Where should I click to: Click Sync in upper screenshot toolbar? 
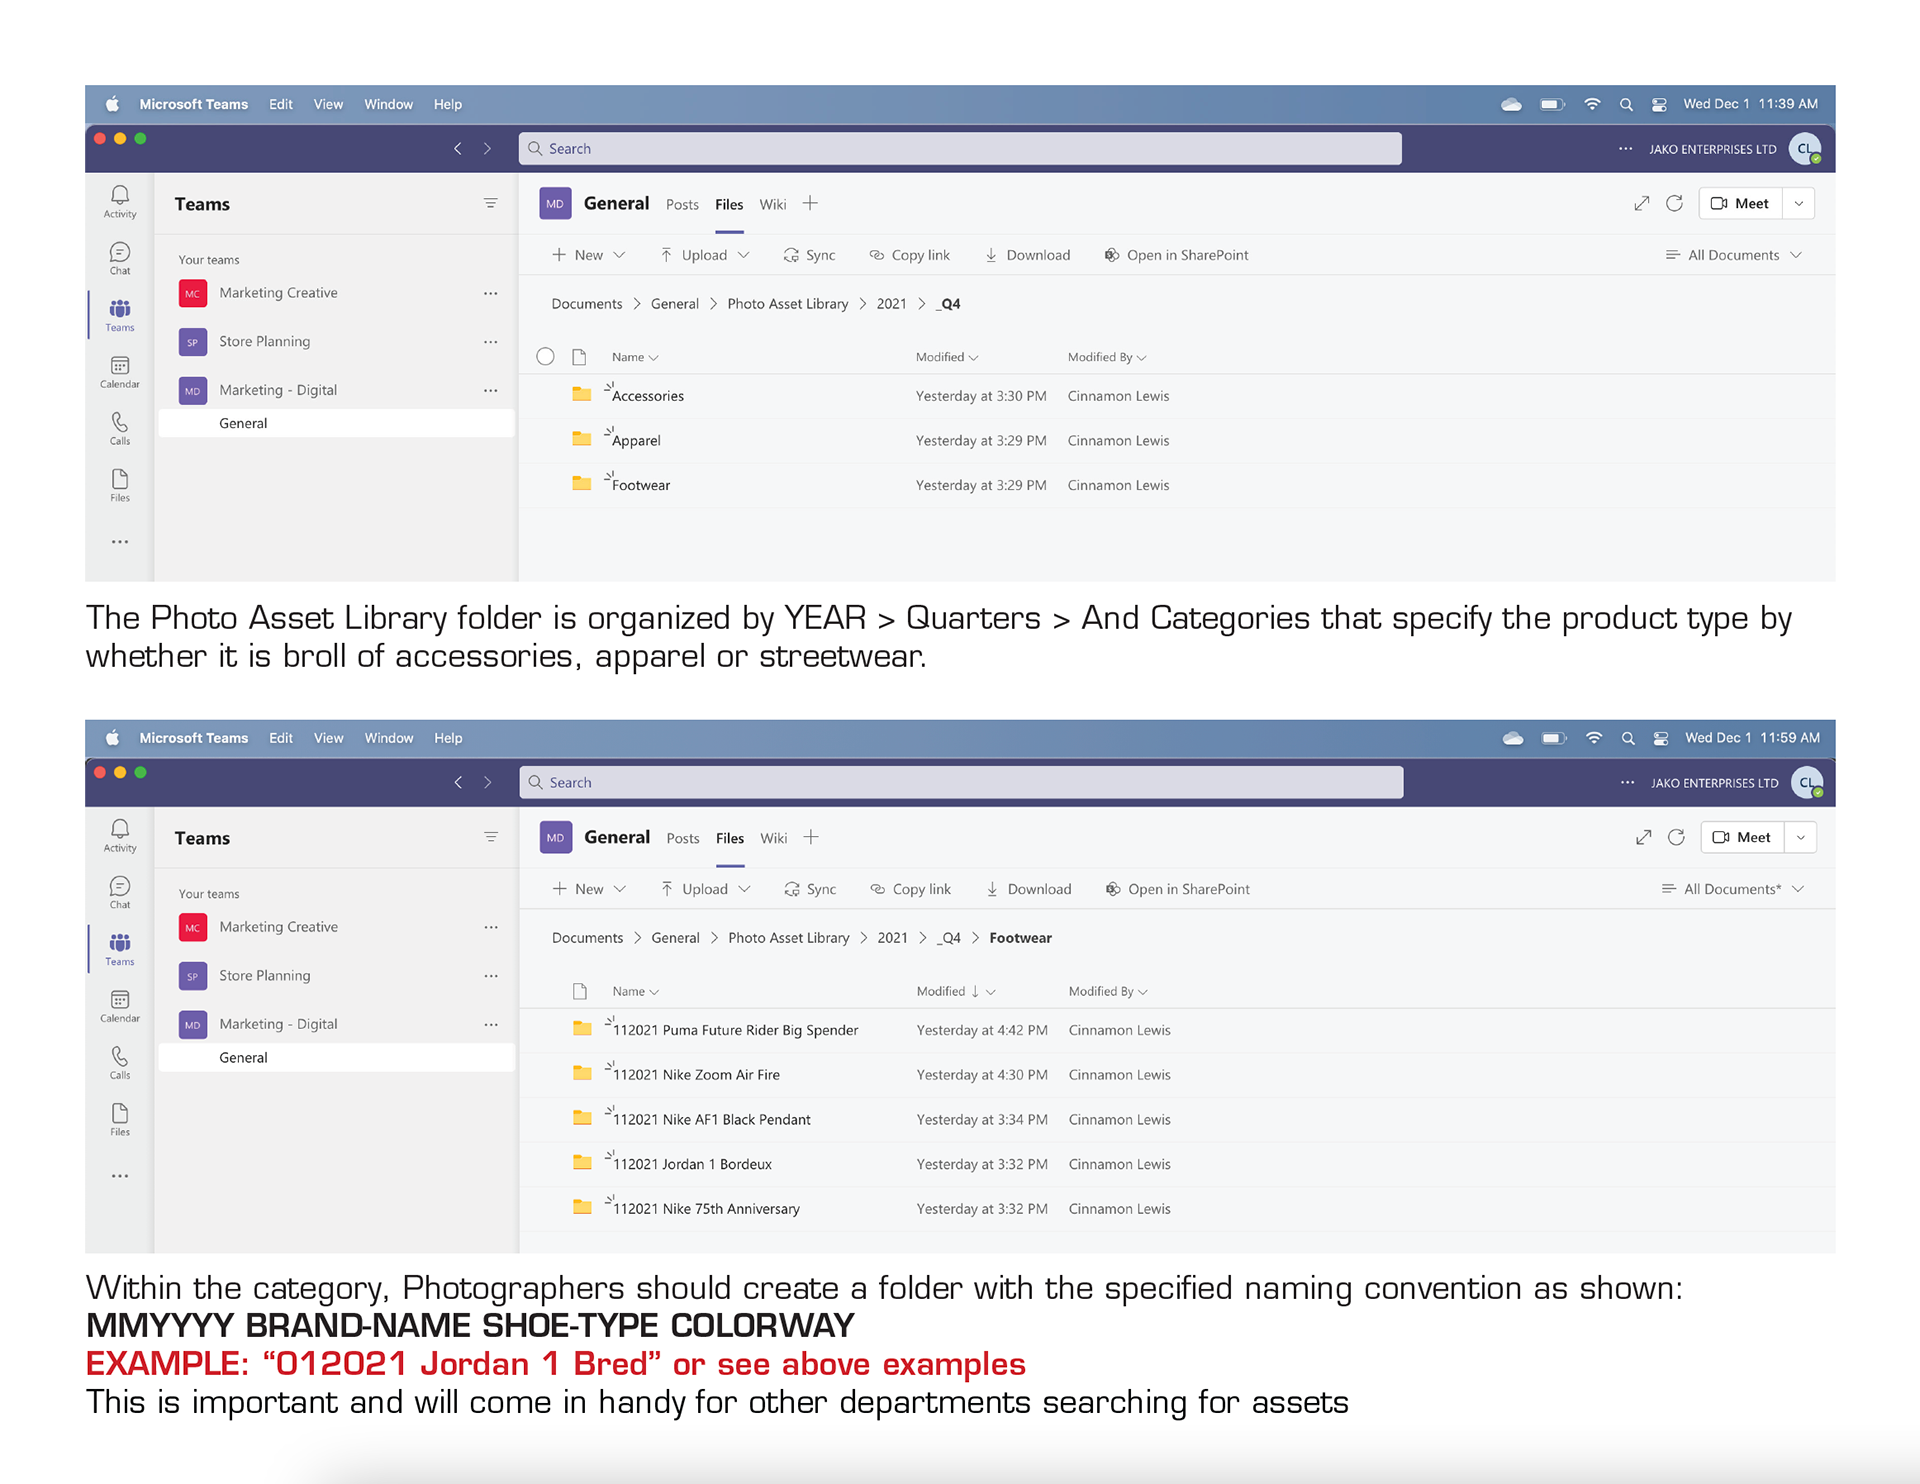tap(810, 255)
